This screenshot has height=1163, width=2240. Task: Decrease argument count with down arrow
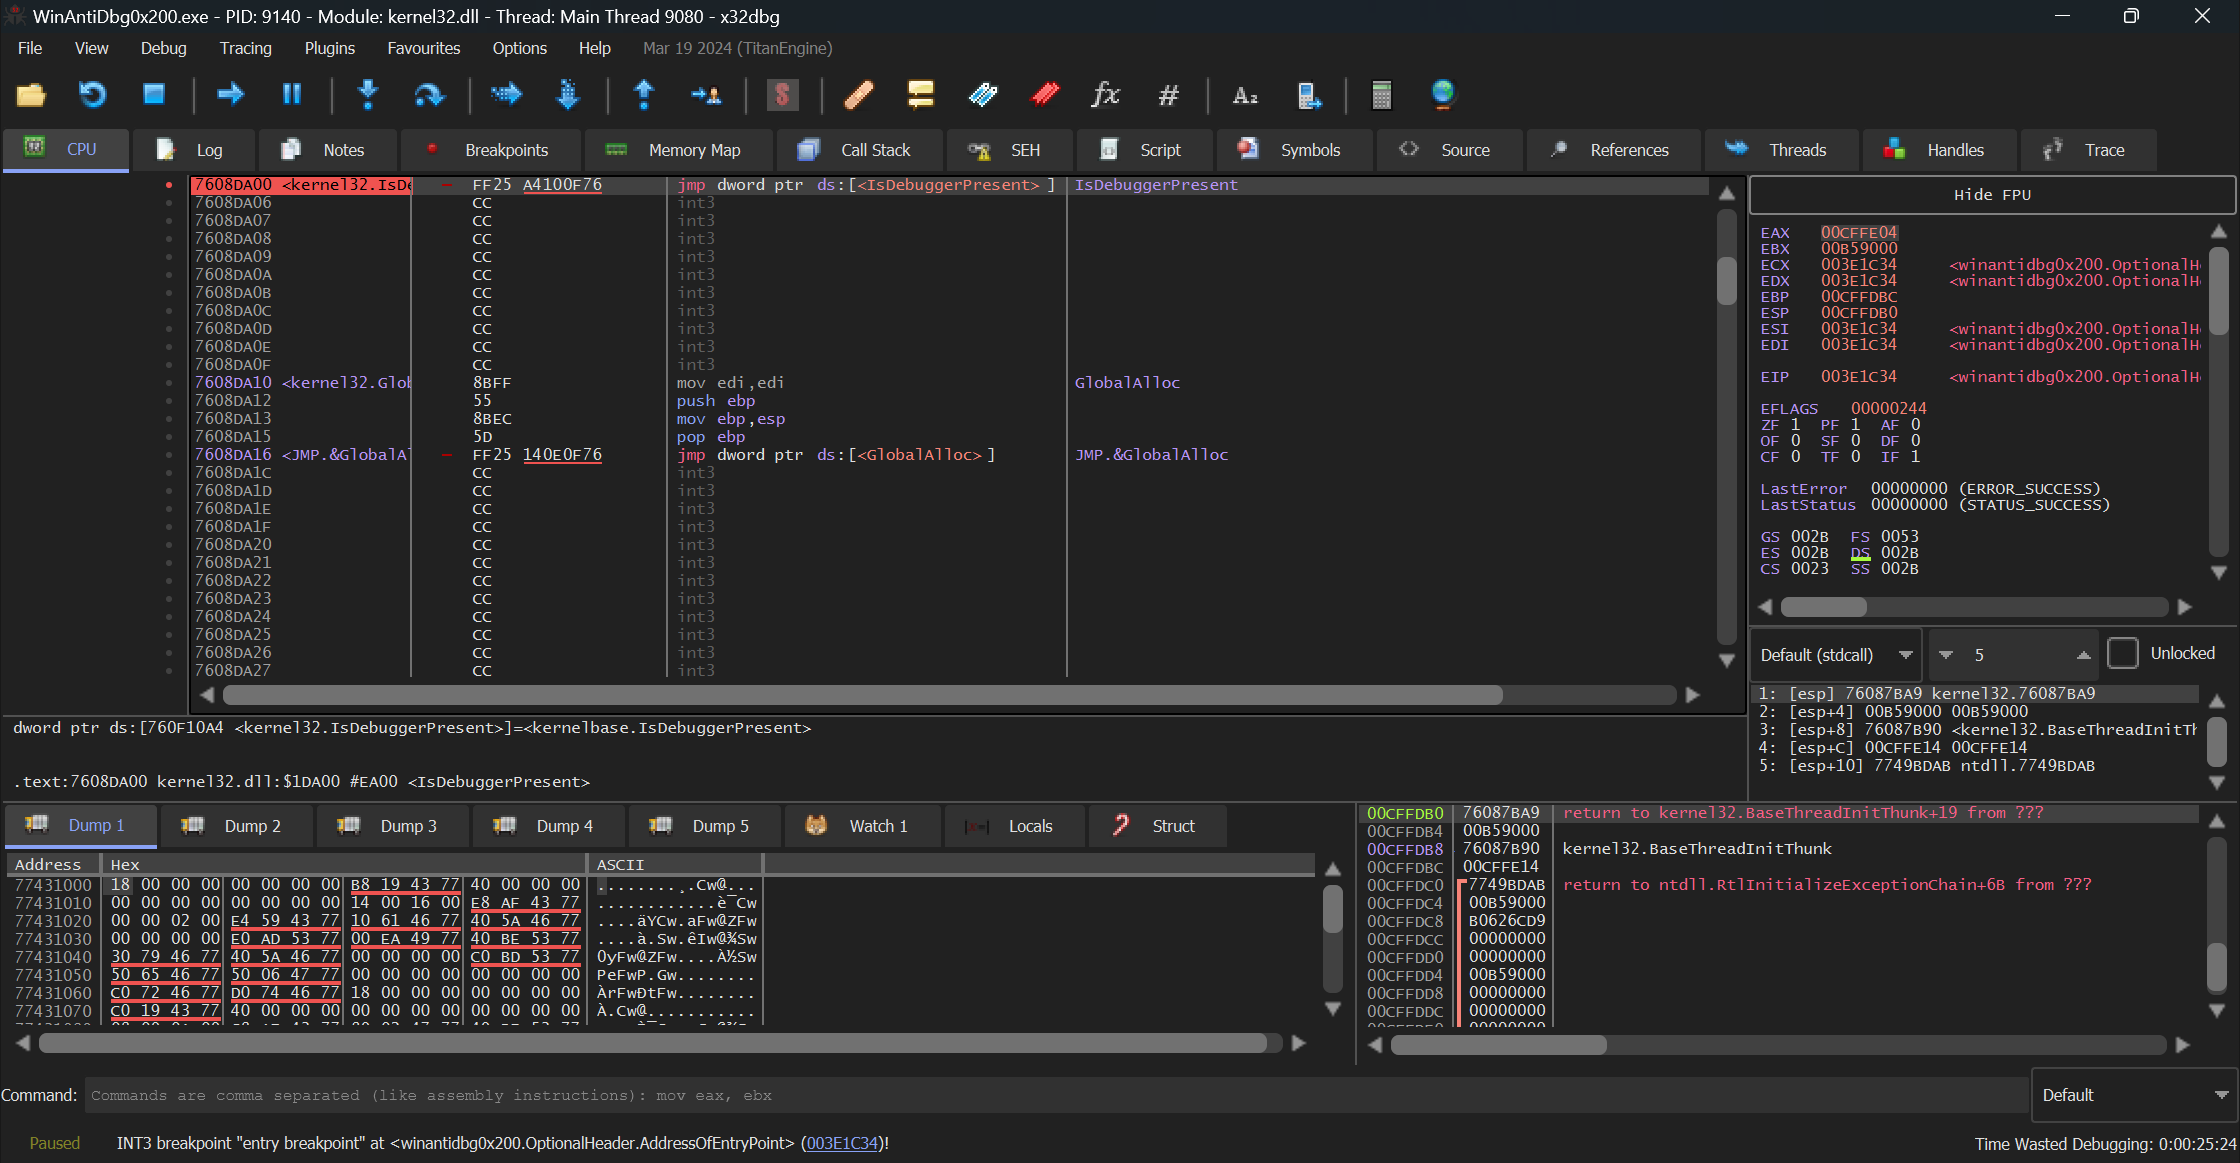[x=1946, y=655]
